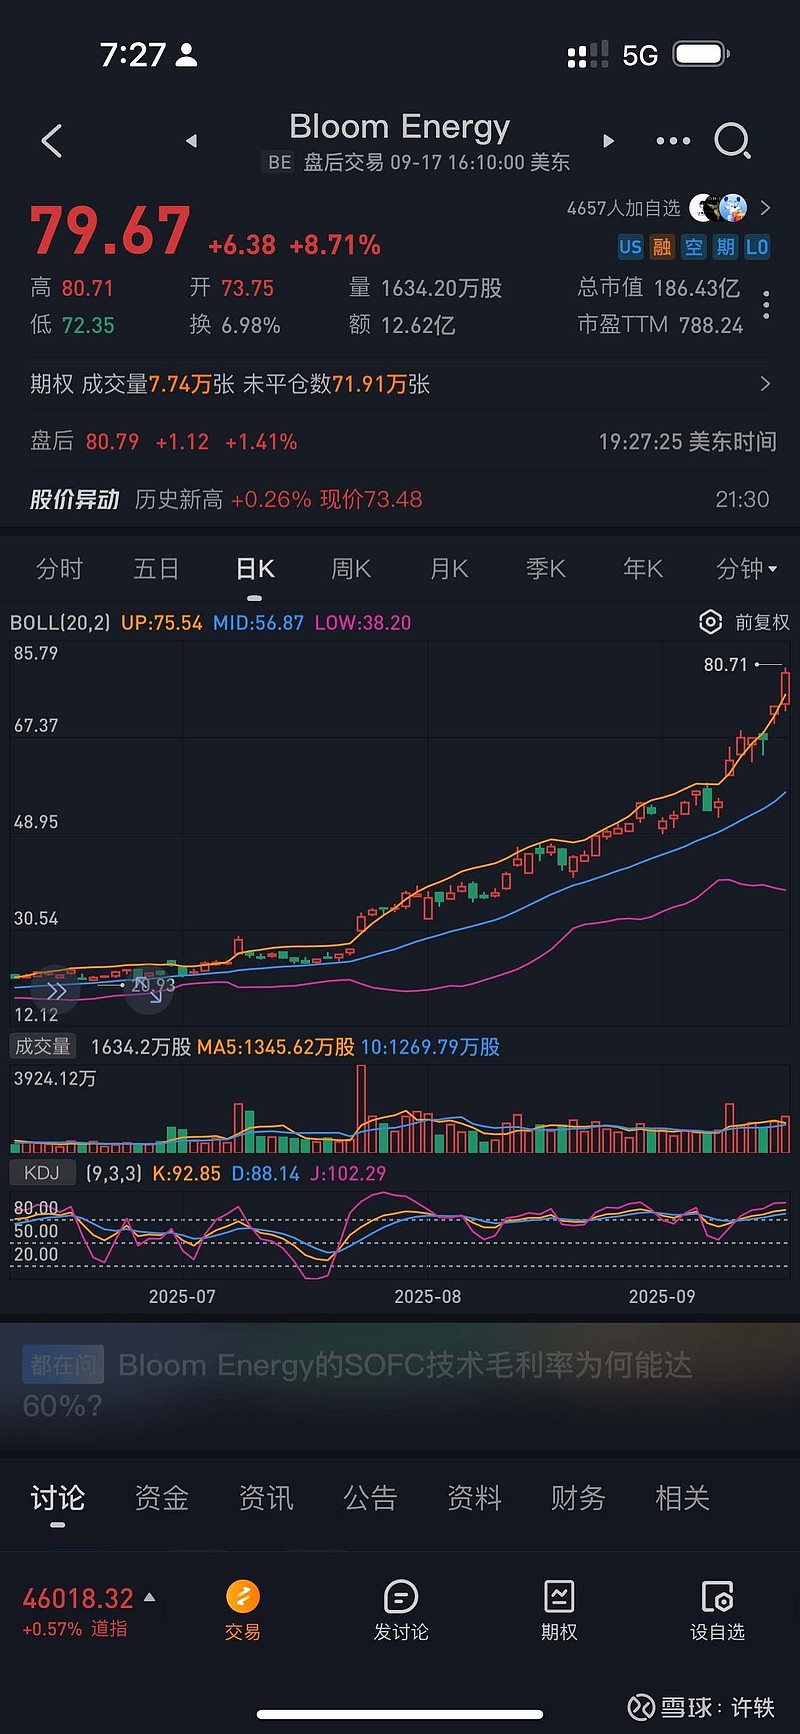Tap the 量 1634.20万股 volume value
The image size is (800, 1734).
click(425, 288)
